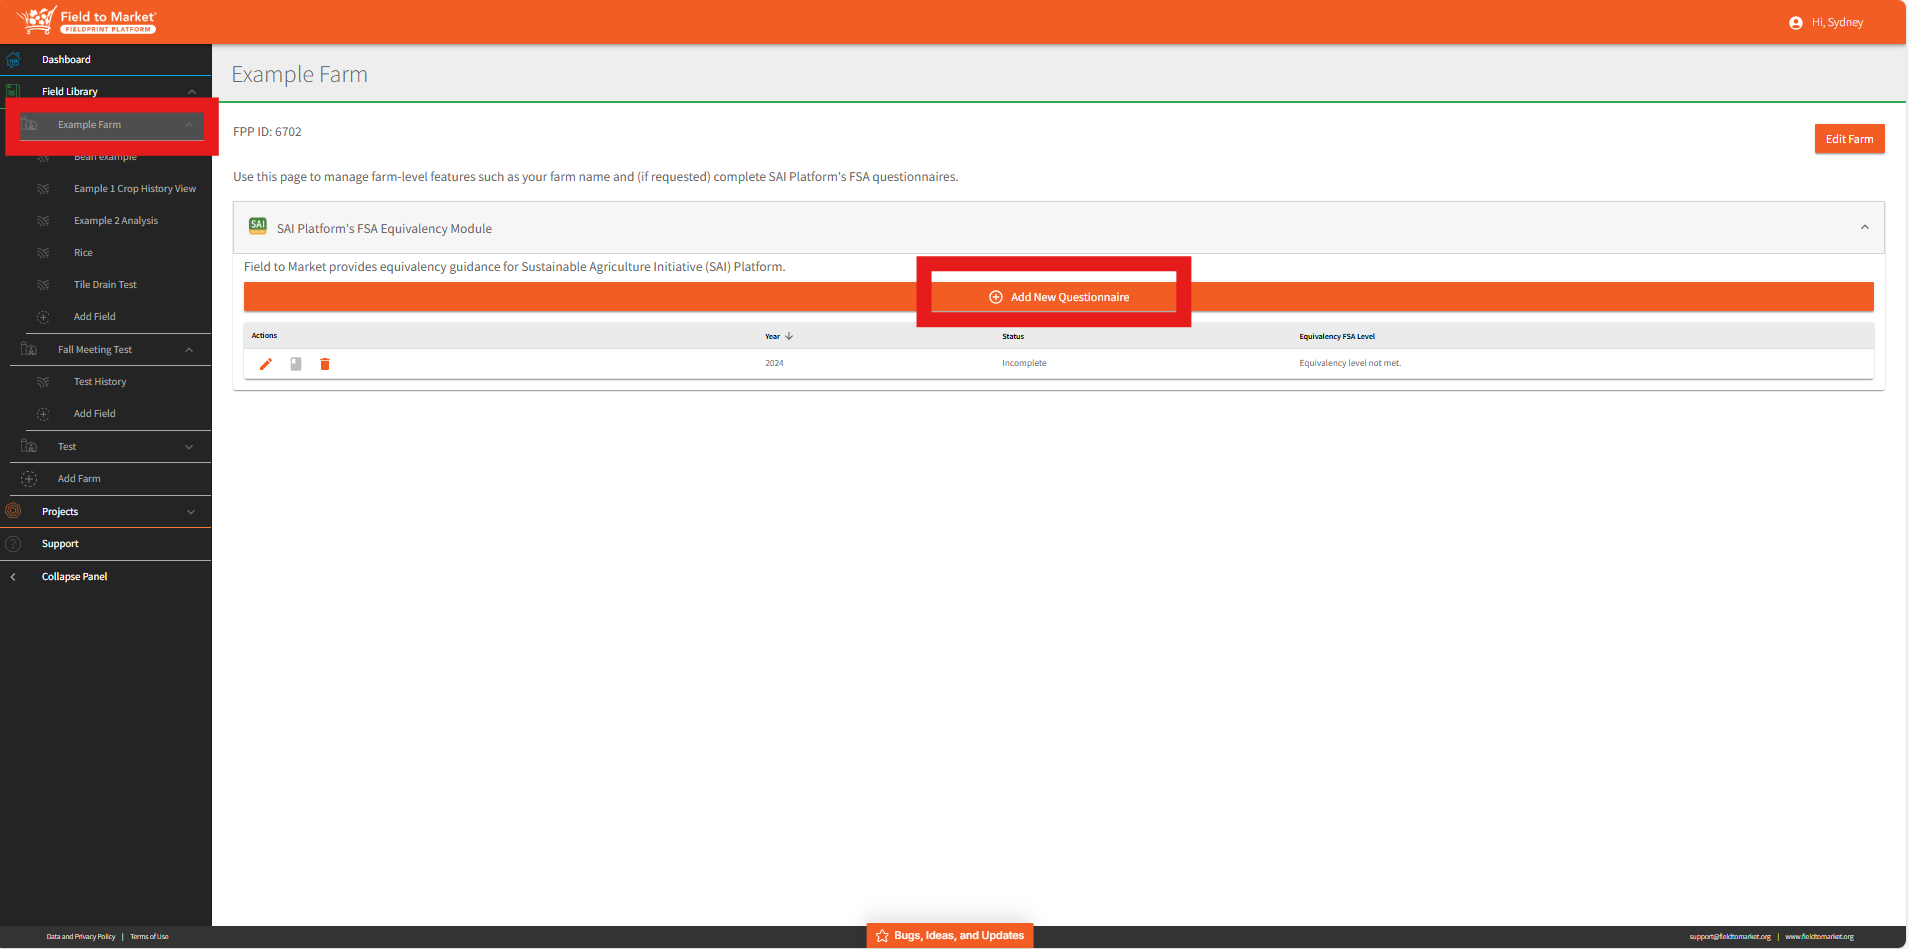Select Eample 1 Crop History View field
This screenshot has width=1909, height=949.
135,189
